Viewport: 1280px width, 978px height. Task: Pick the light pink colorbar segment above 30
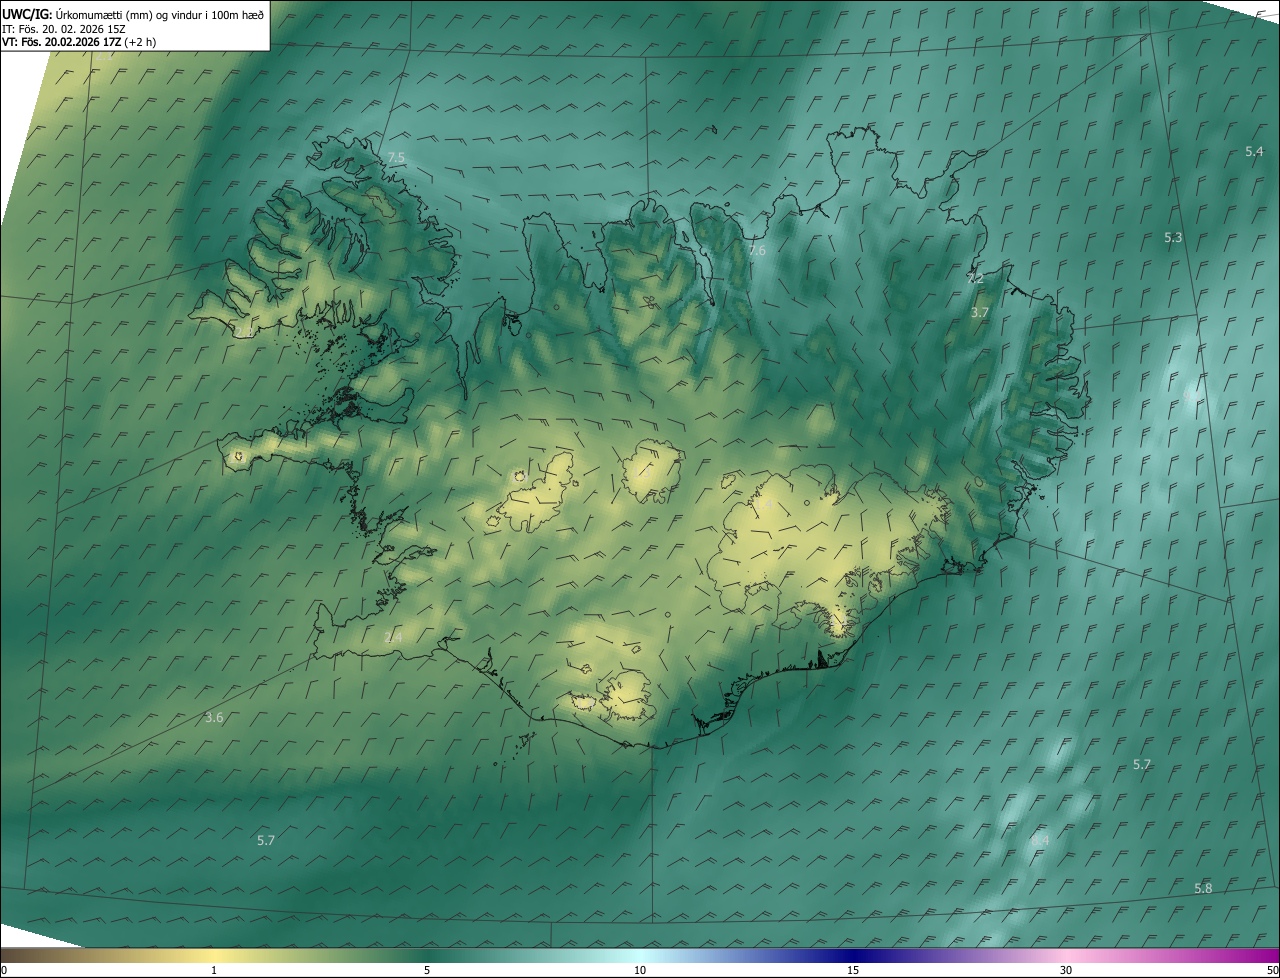[1066, 955]
